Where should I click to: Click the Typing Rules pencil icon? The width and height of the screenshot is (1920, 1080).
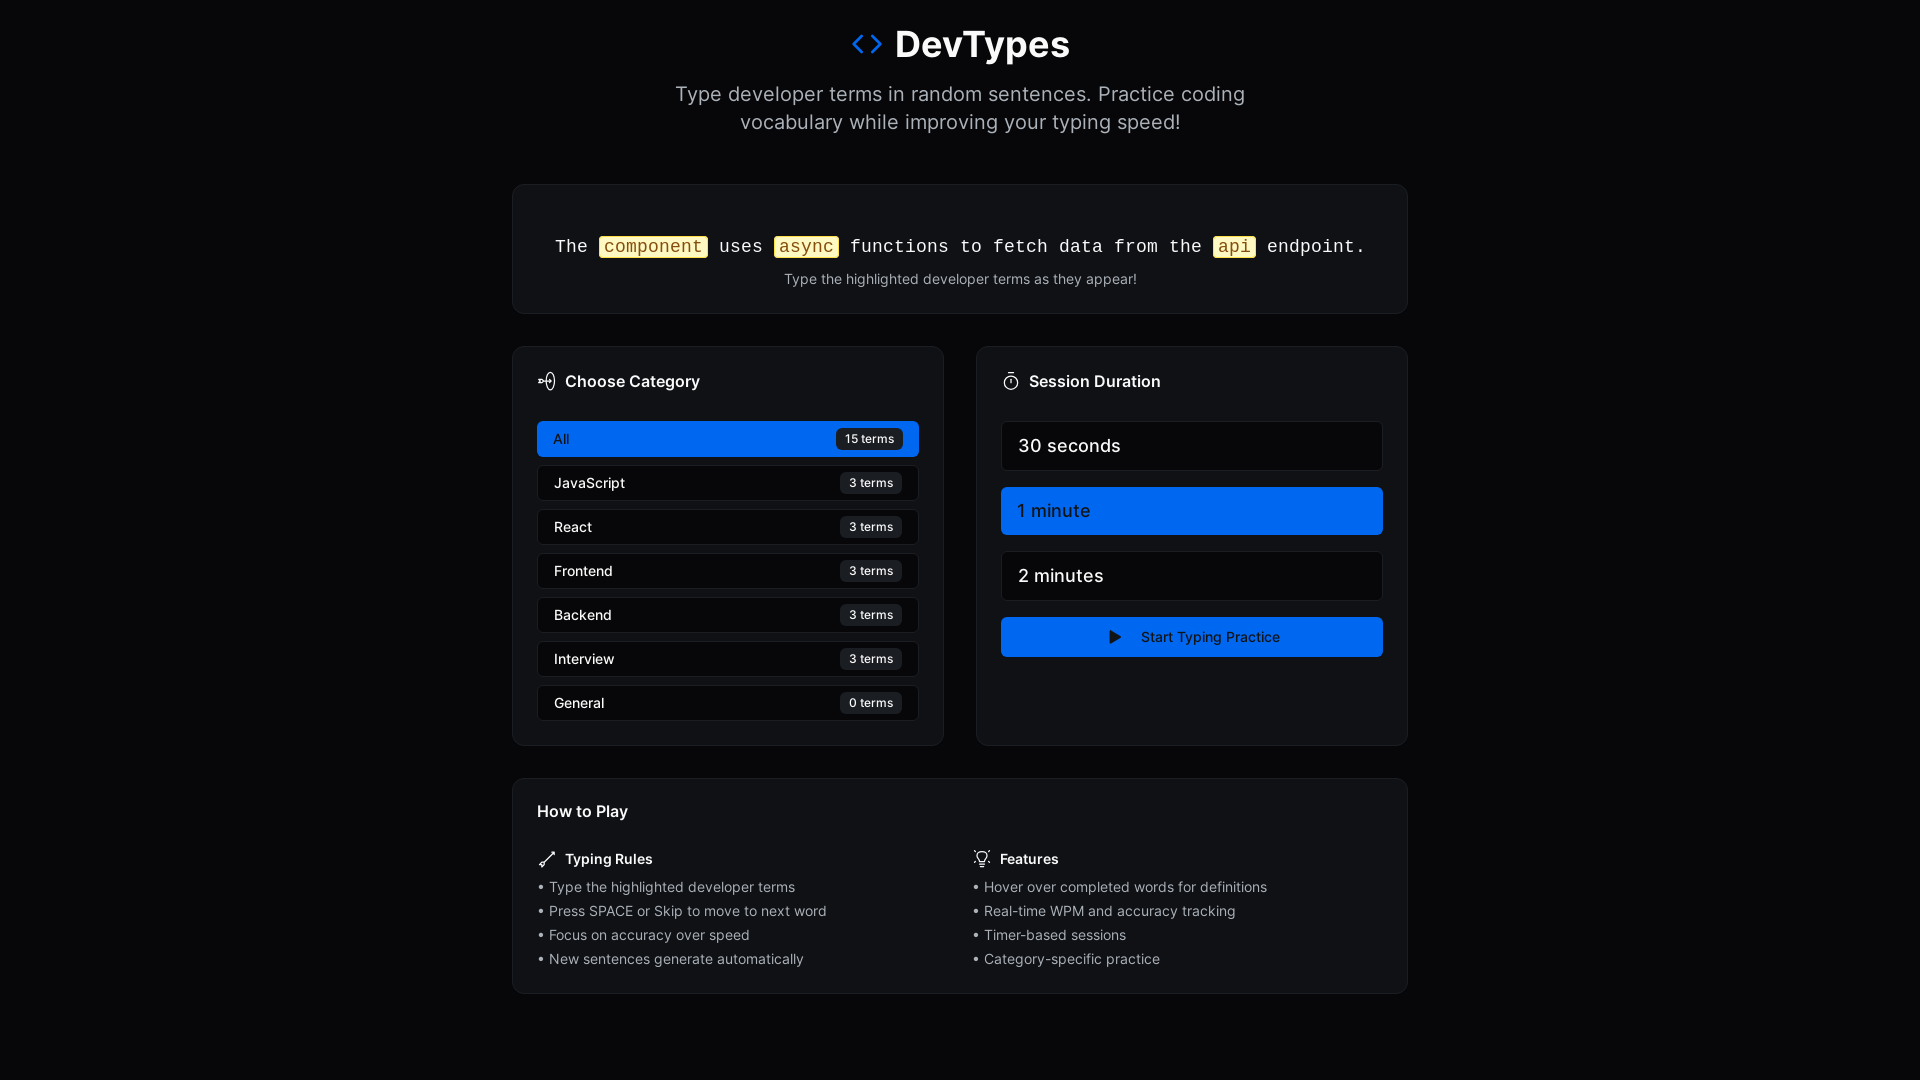[x=547, y=859]
